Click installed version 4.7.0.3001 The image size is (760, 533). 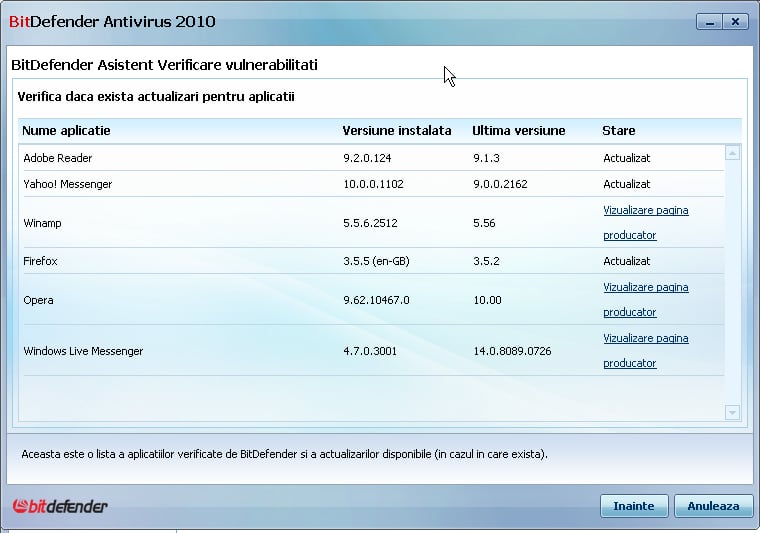point(370,351)
